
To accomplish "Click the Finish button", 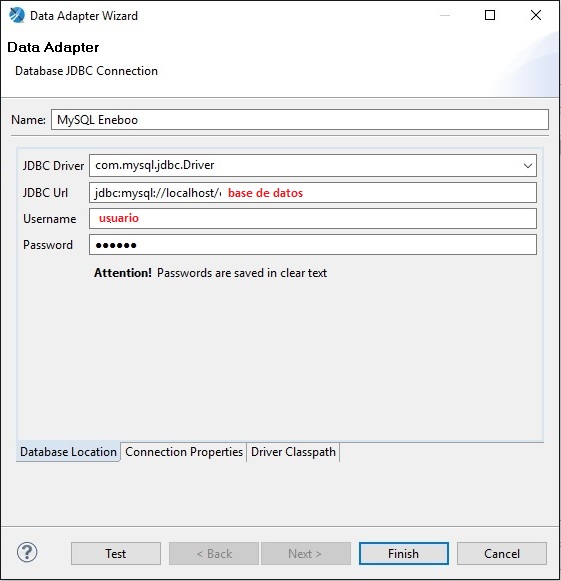I will [404, 554].
